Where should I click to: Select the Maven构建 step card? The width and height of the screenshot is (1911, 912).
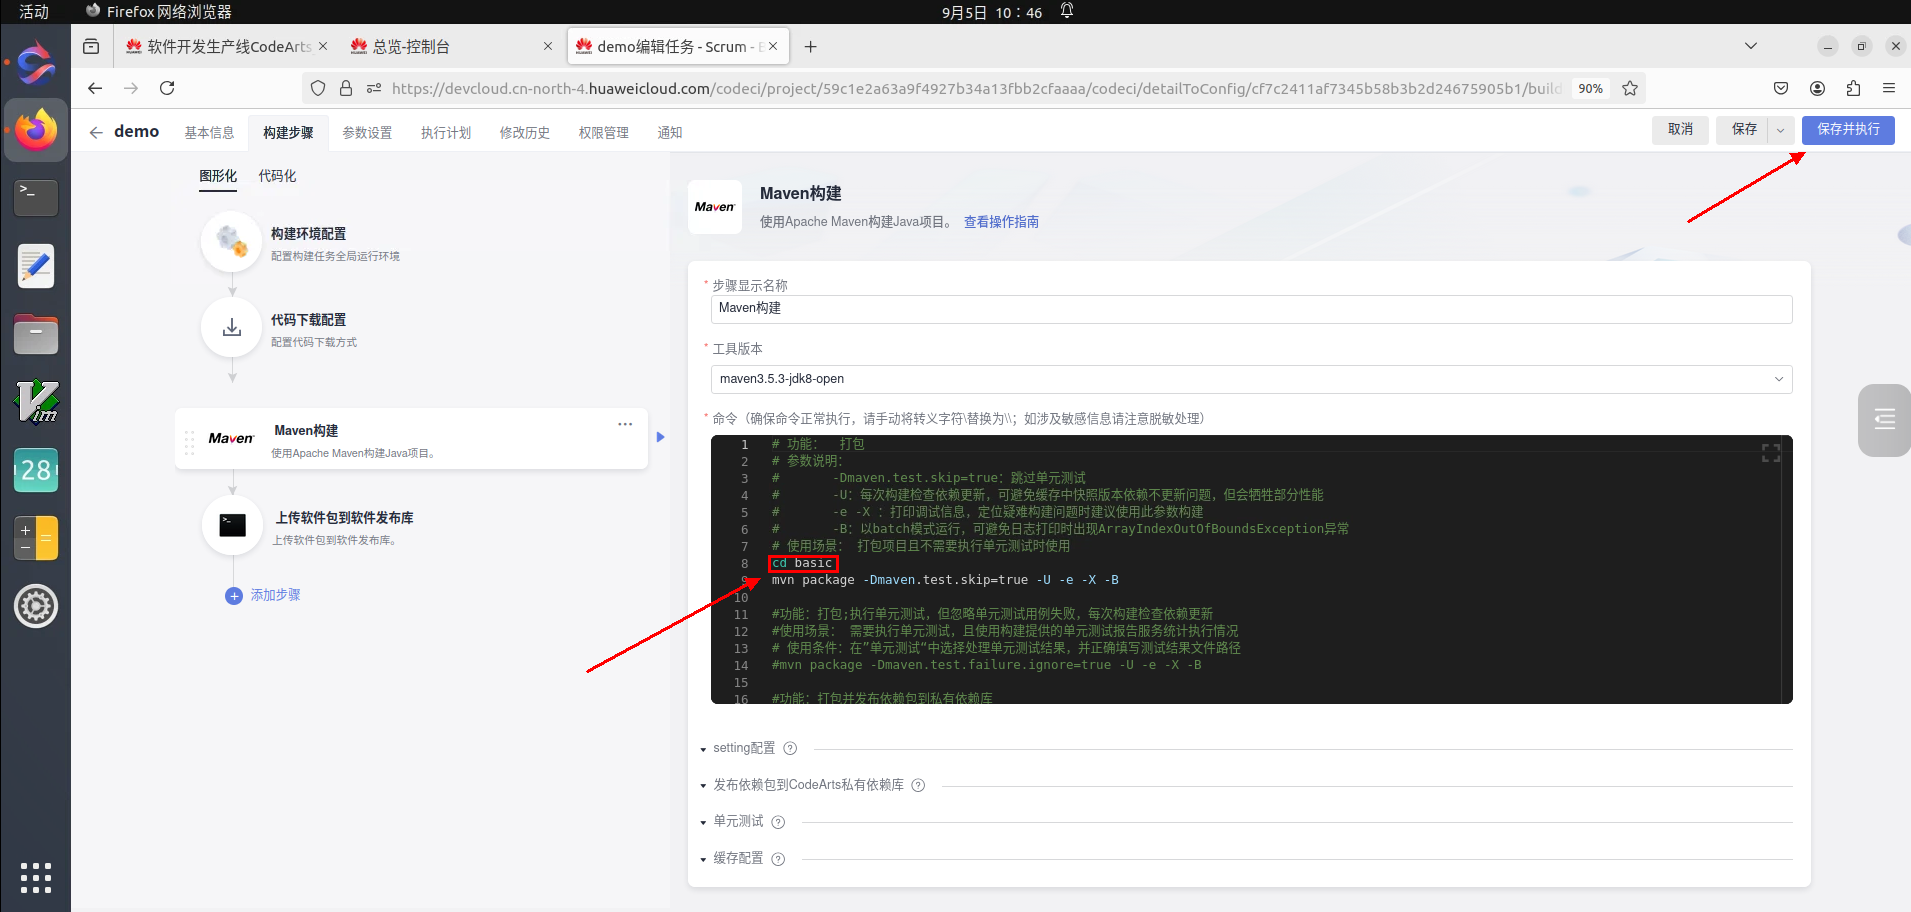412,439
